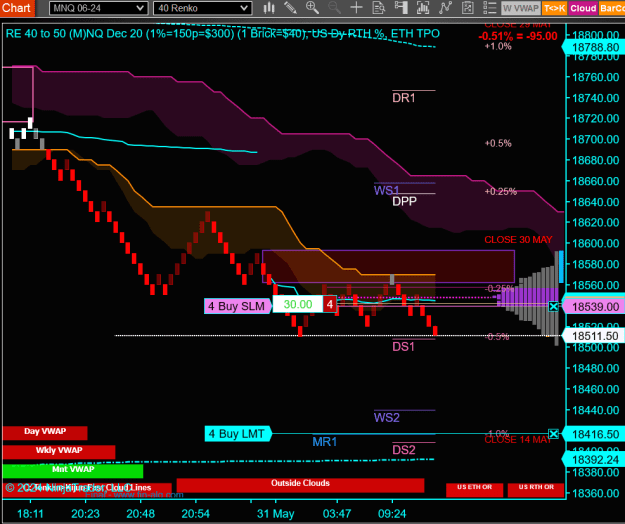Click the Outside Clouds status bar

coord(300,485)
